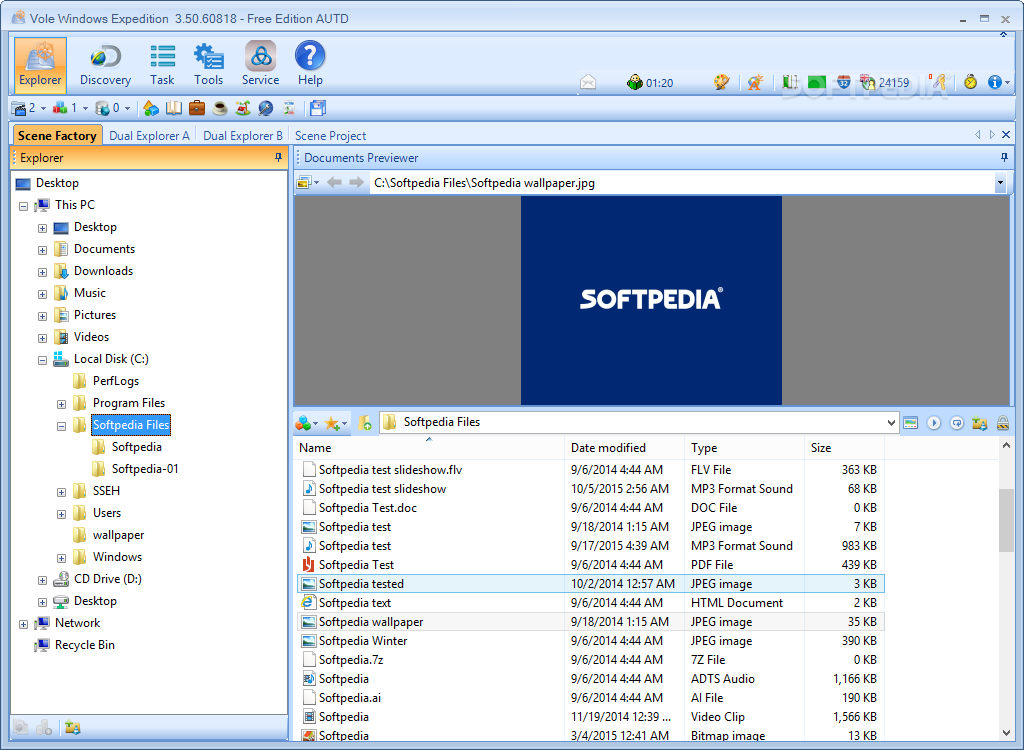The image size is (1024, 750).
Task: Open the favorites star dropdown
Action: (x=344, y=423)
